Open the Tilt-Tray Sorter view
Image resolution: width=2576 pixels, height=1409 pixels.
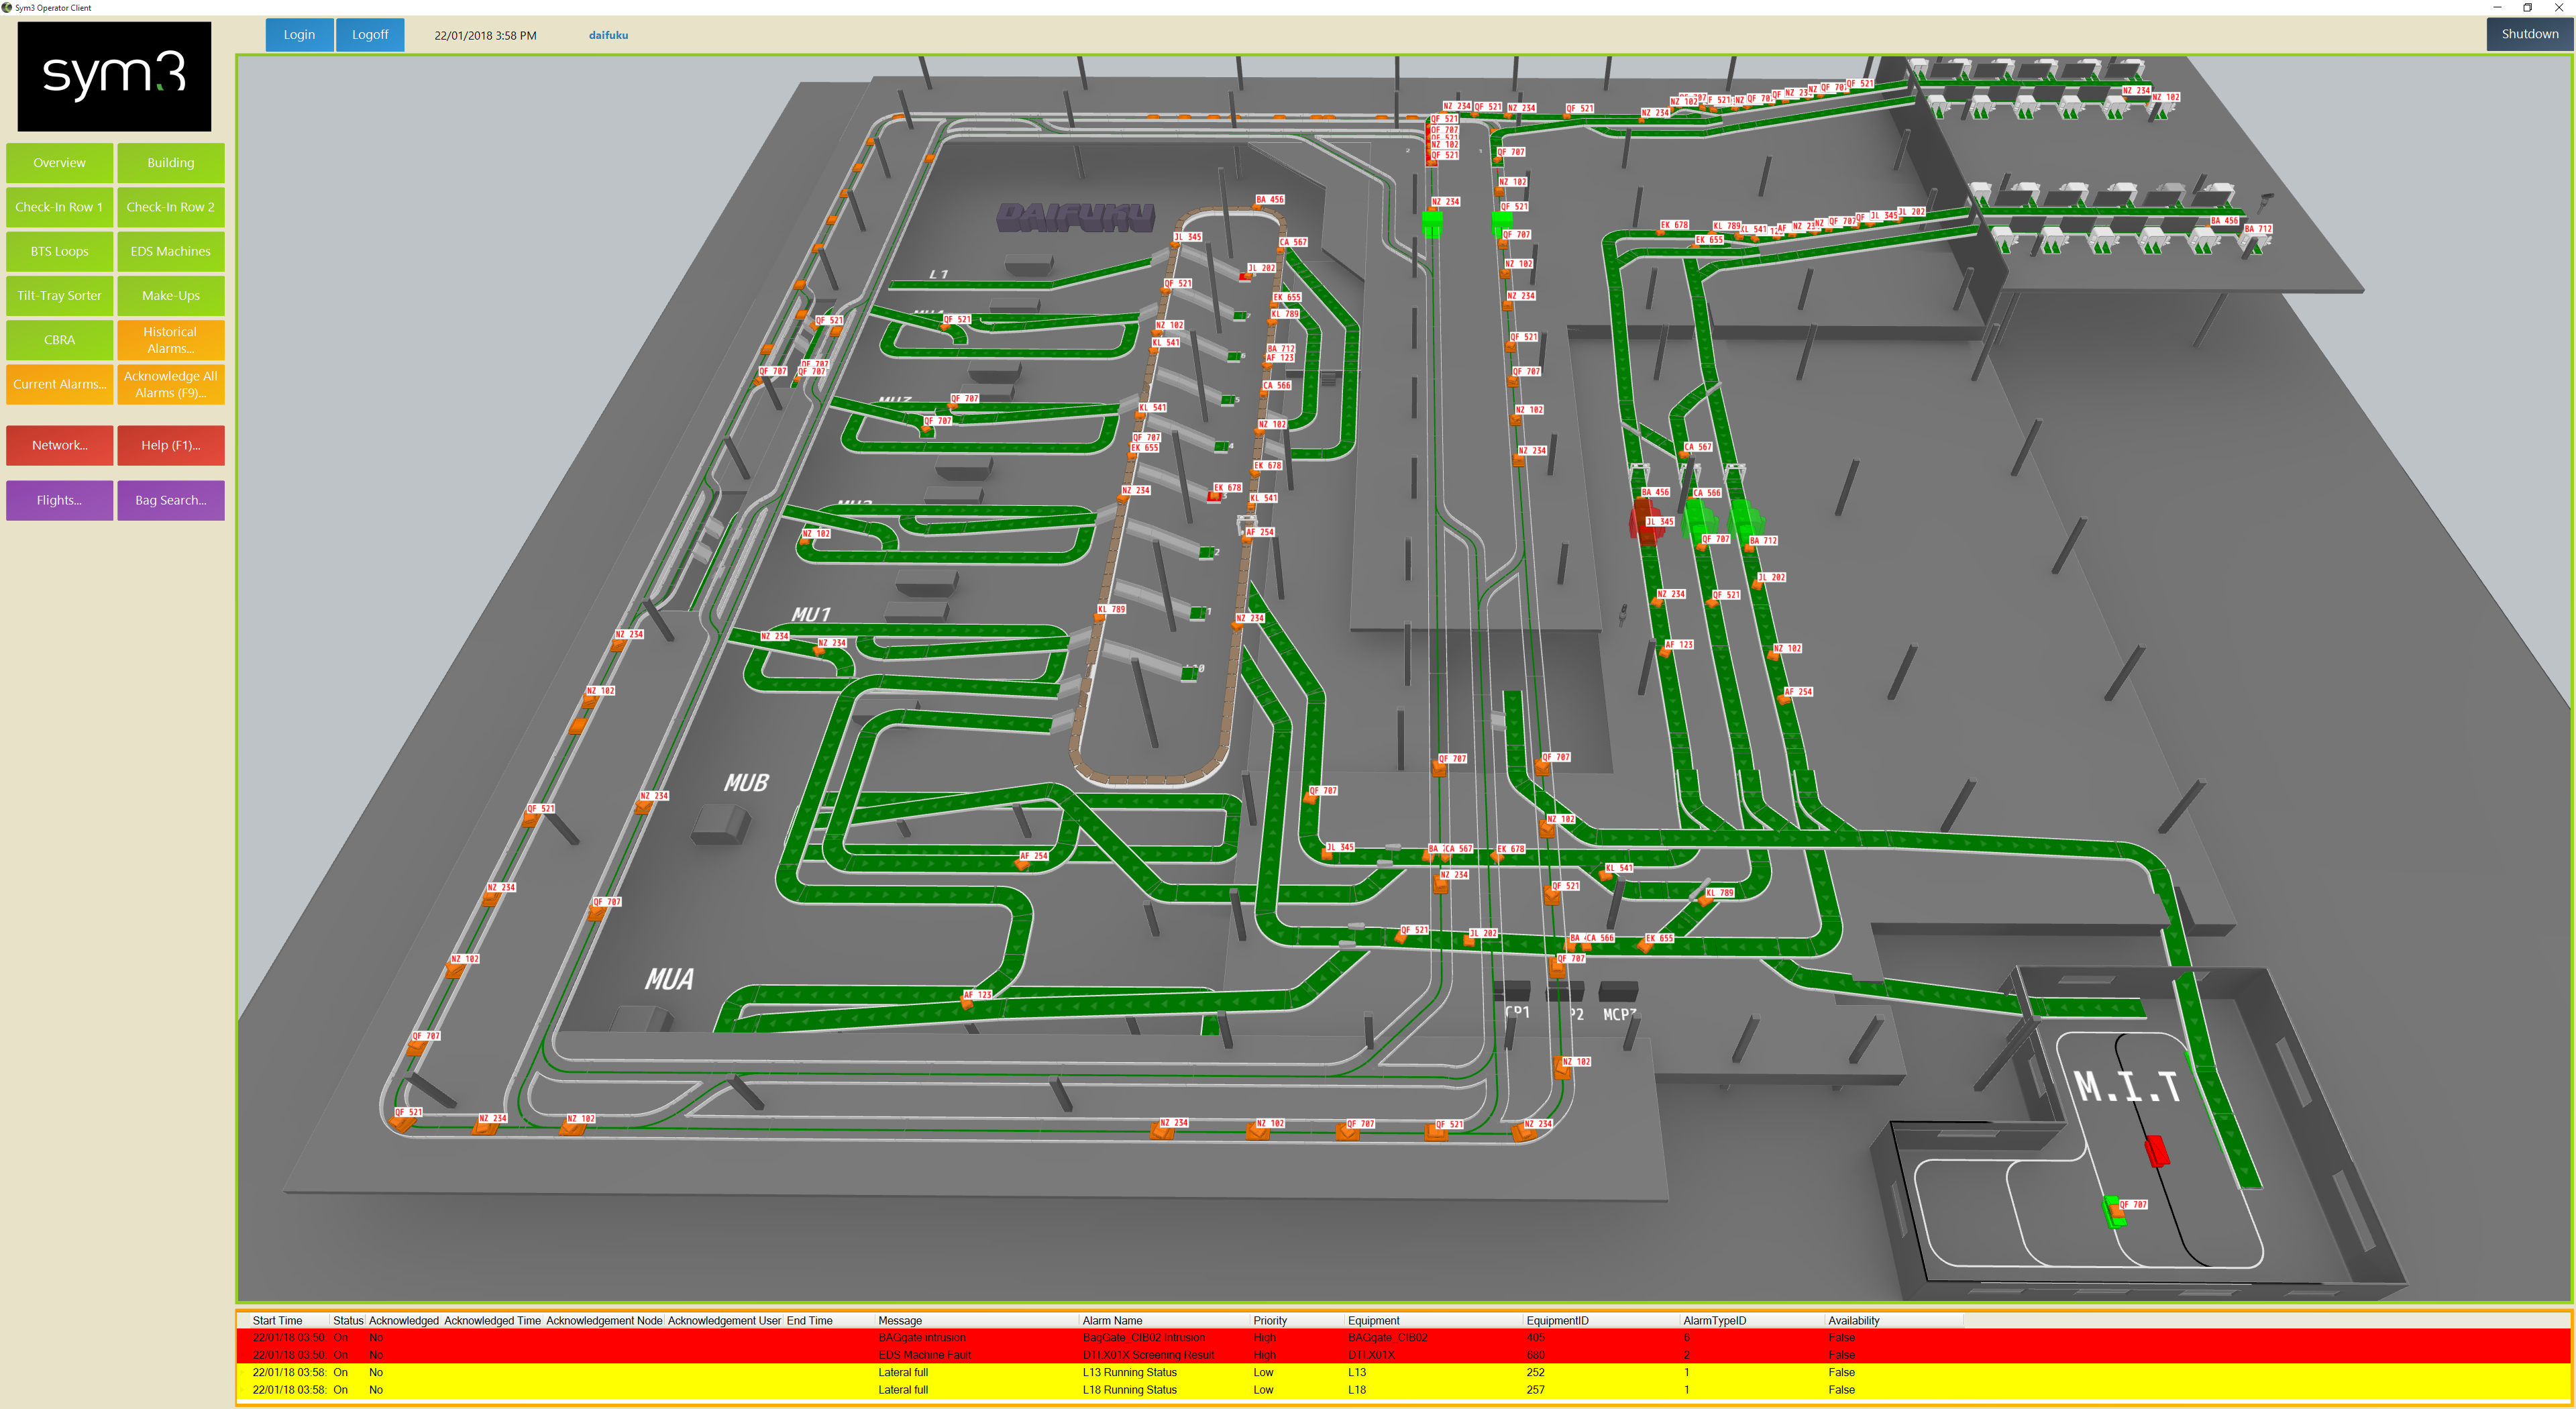pos(59,296)
